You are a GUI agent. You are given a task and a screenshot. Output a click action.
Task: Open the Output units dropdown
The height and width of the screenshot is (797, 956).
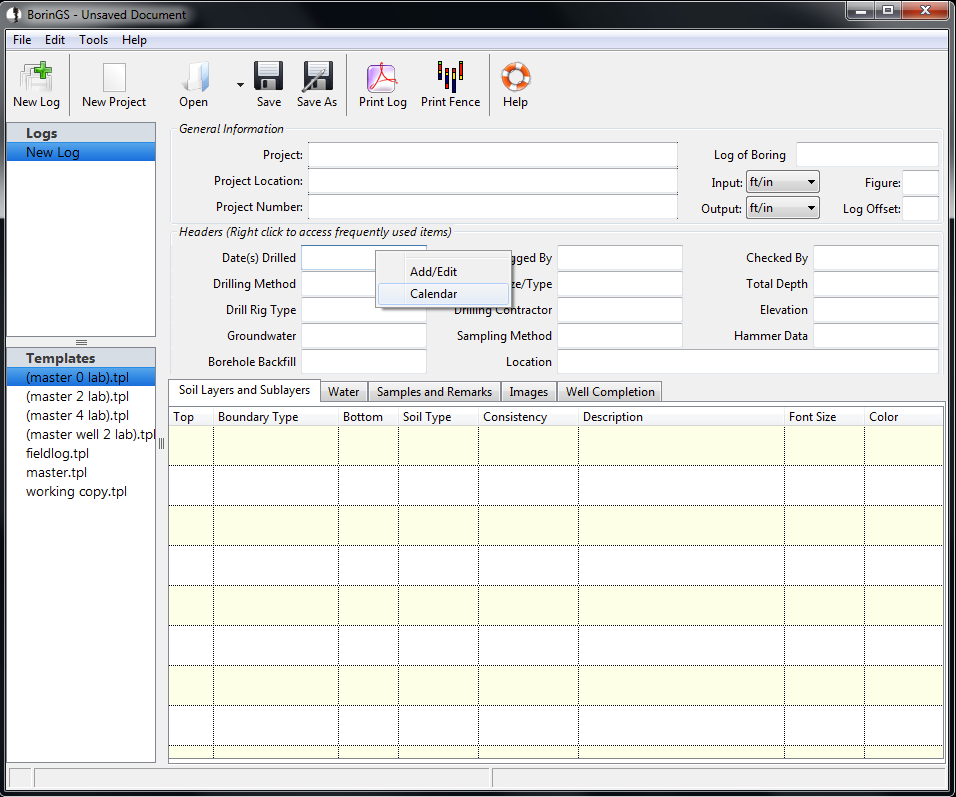[782, 208]
